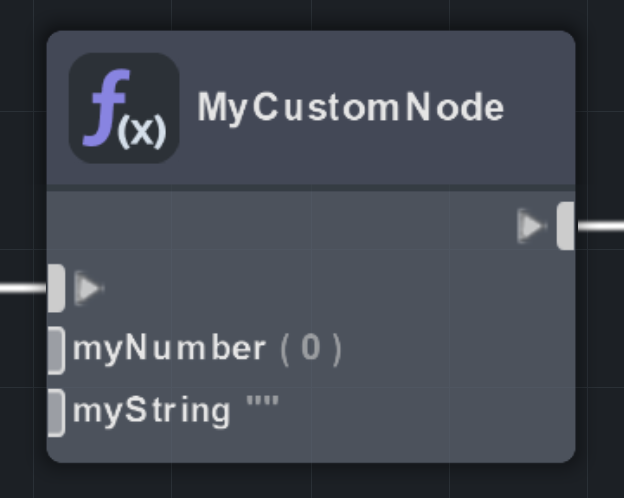Click the input execution arrow icon
This screenshot has height=498, width=624.
[x=88, y=289]
